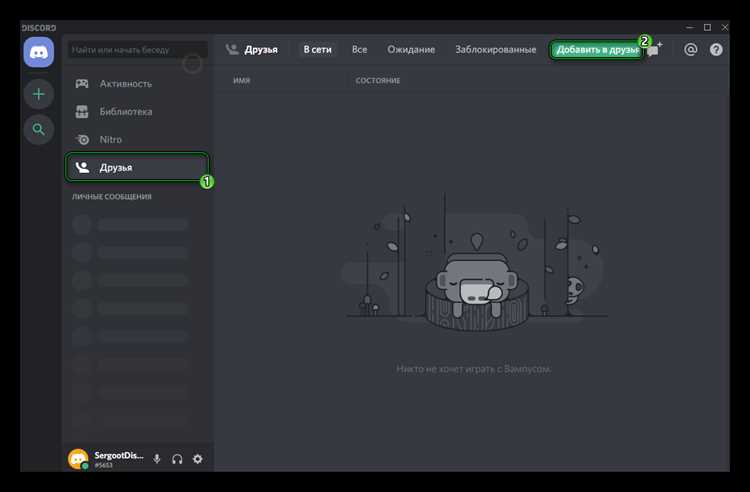750x492 pixels.
Task: Switch to Заблокированные tab
Action: click(496, 49)
